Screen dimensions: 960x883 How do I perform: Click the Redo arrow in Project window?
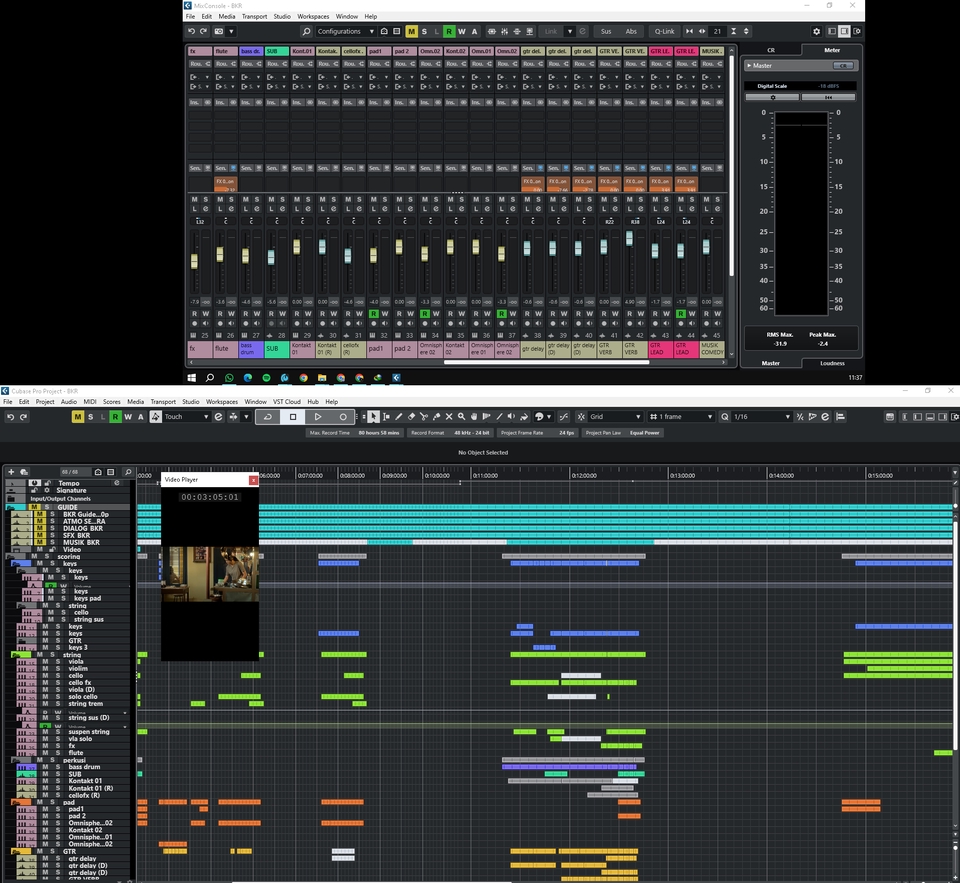pos(23,417)
